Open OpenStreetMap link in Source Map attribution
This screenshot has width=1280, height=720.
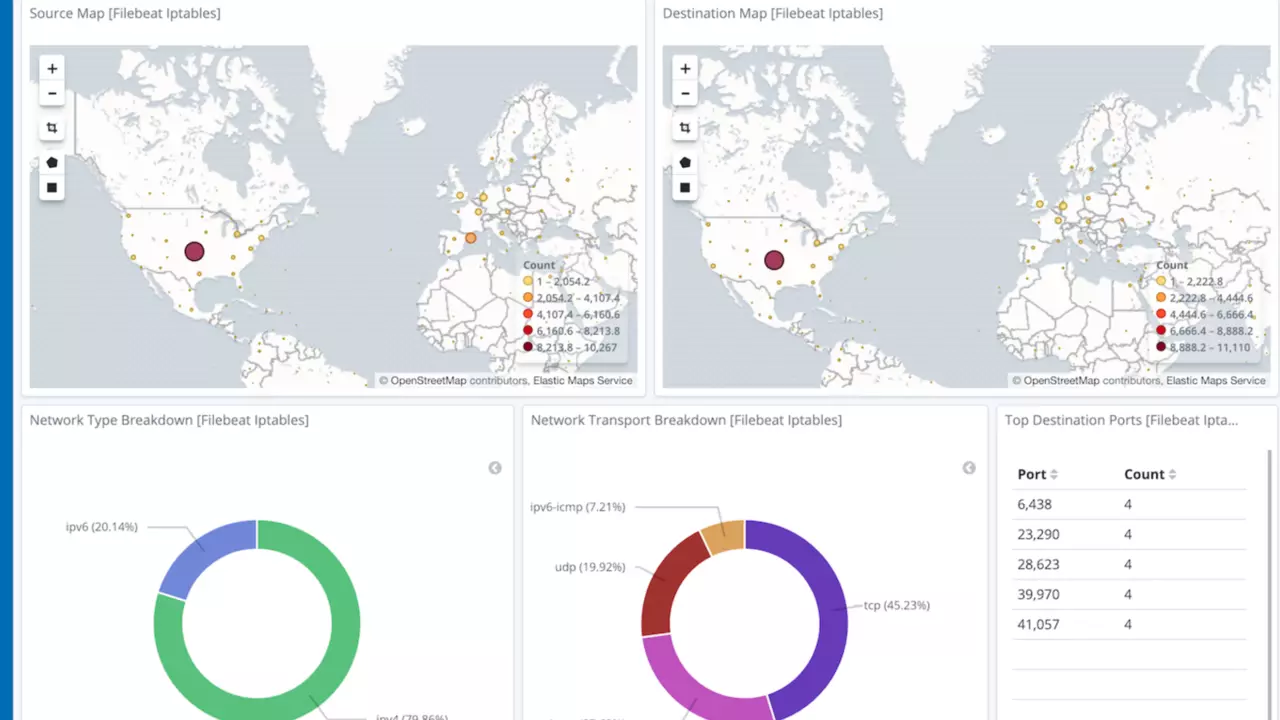pos(430,381)
